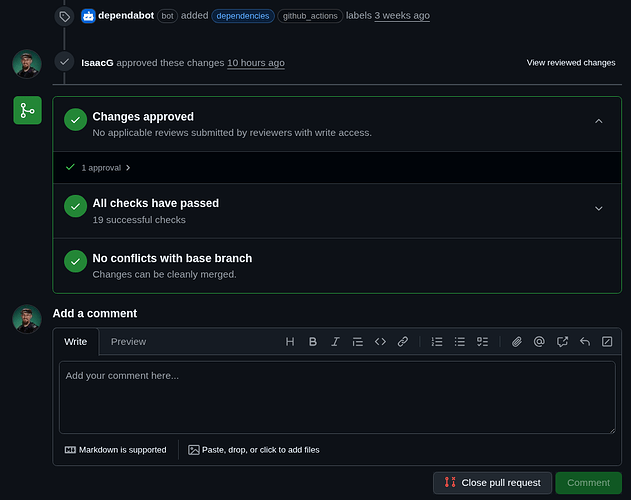Open View reviewed changes link
The height and width of the screenshot is (500, 631).
click(571, 63)
